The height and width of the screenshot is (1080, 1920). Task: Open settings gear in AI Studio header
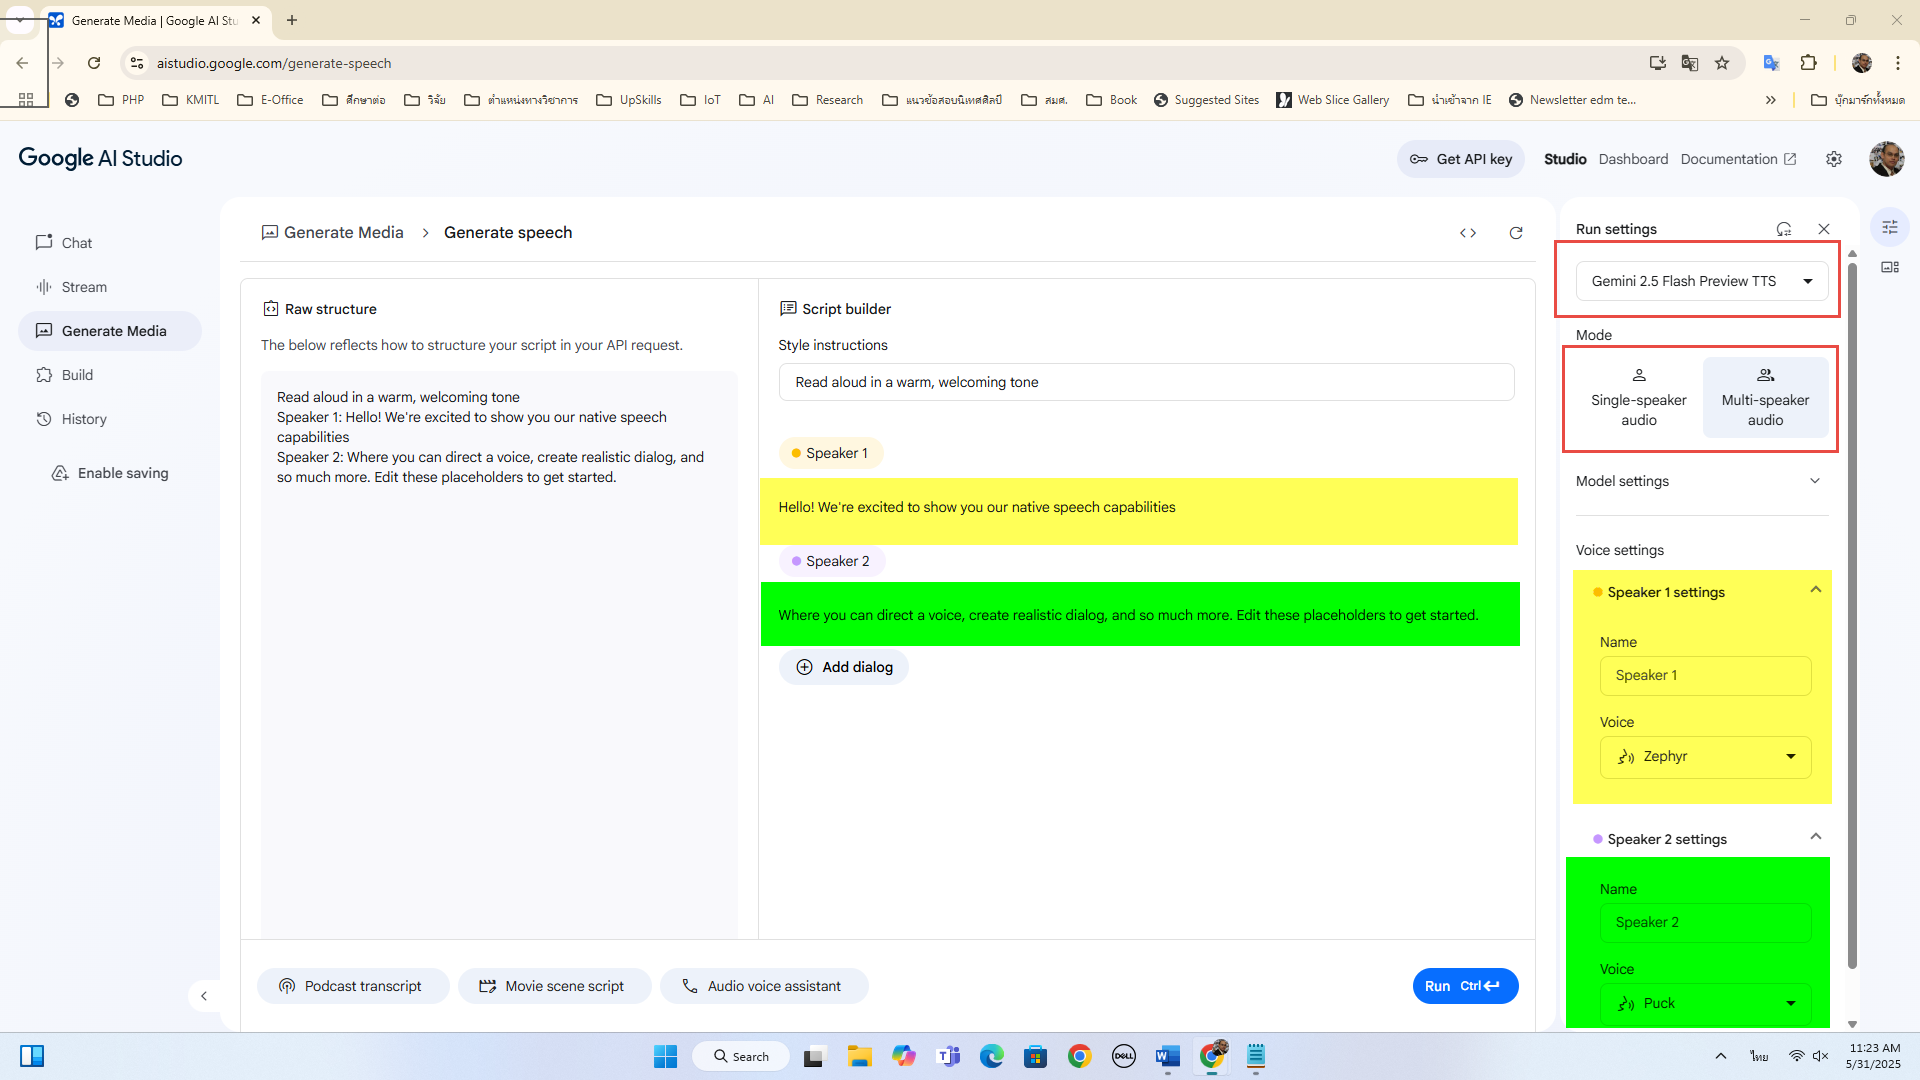(x=1834, y=159)
